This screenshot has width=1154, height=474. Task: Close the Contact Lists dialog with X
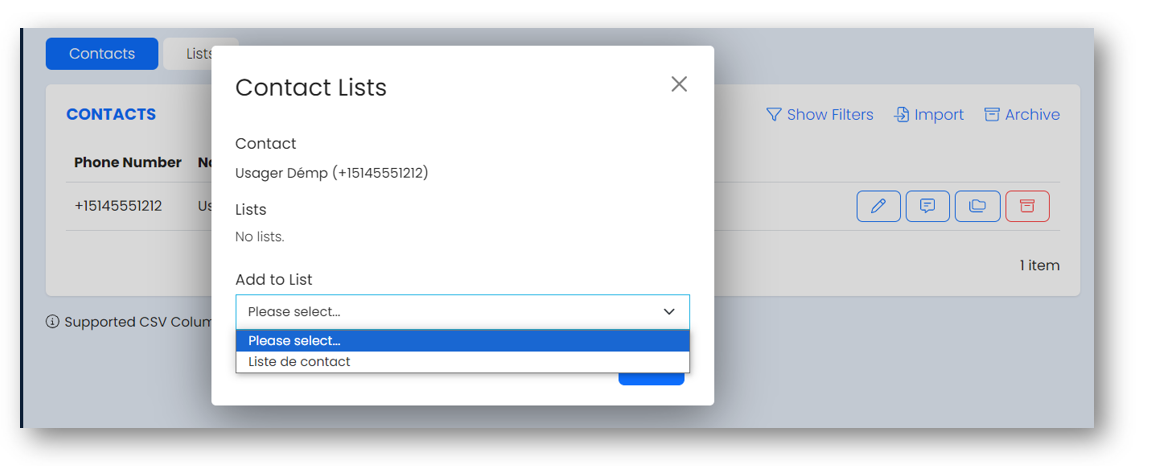[679, 84]
